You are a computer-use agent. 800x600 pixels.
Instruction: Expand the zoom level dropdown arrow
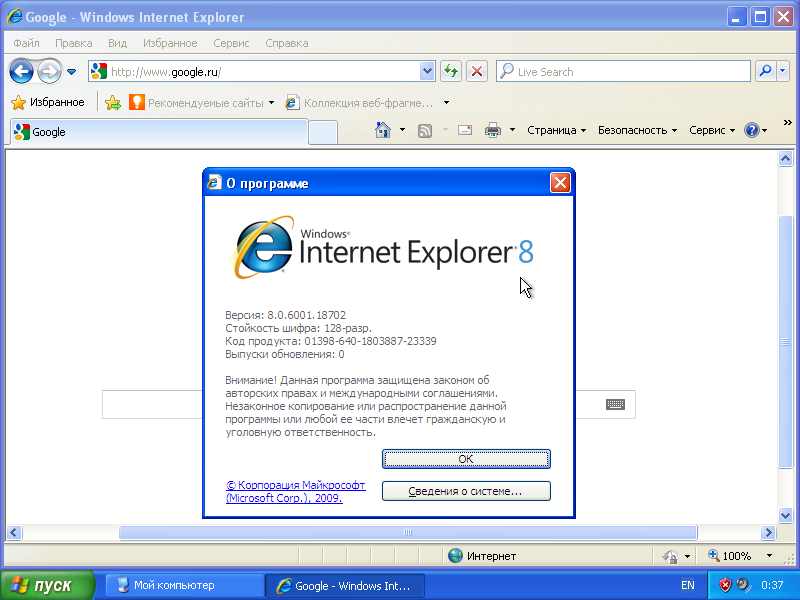[x=769, y=556]
